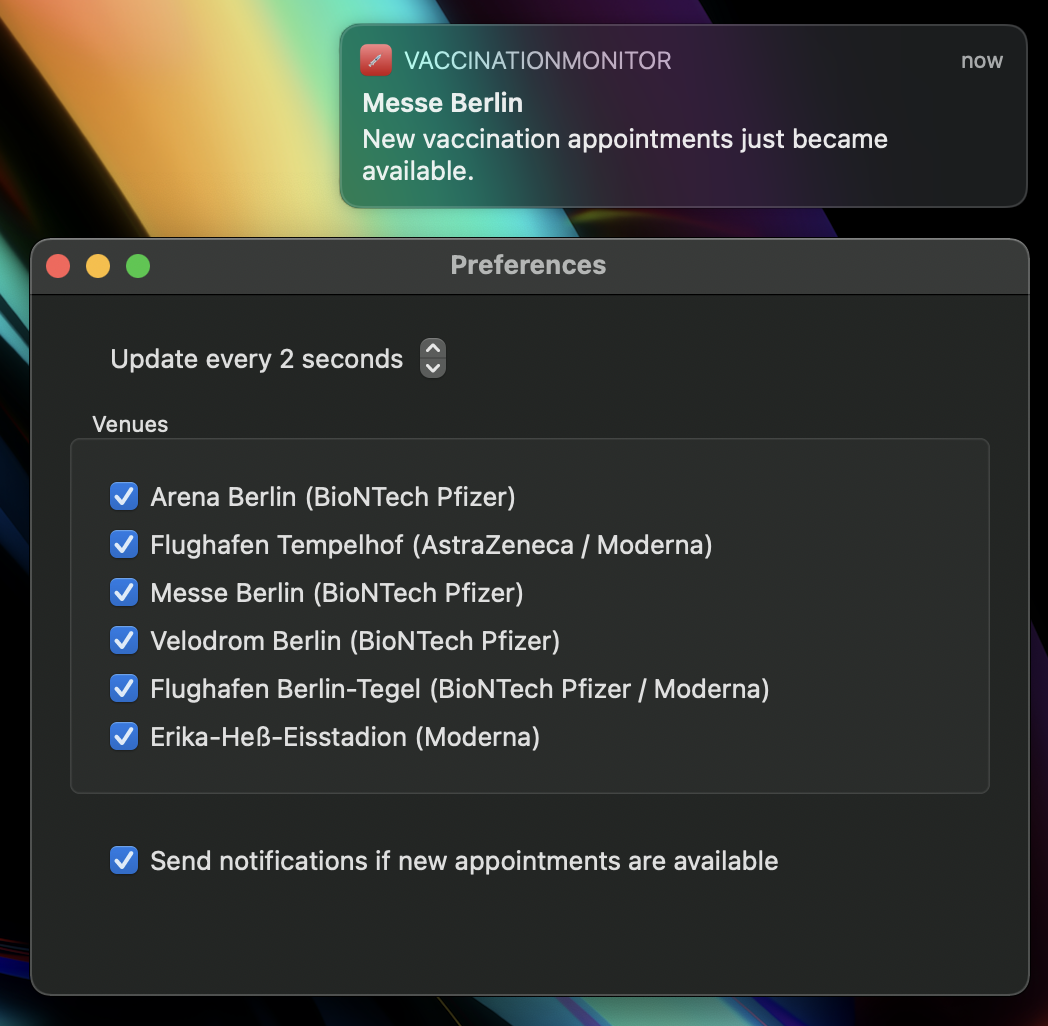This screenshot has width=1048, height=1026.
Task: Click the Preferences window title
Action: pos(528,265)
